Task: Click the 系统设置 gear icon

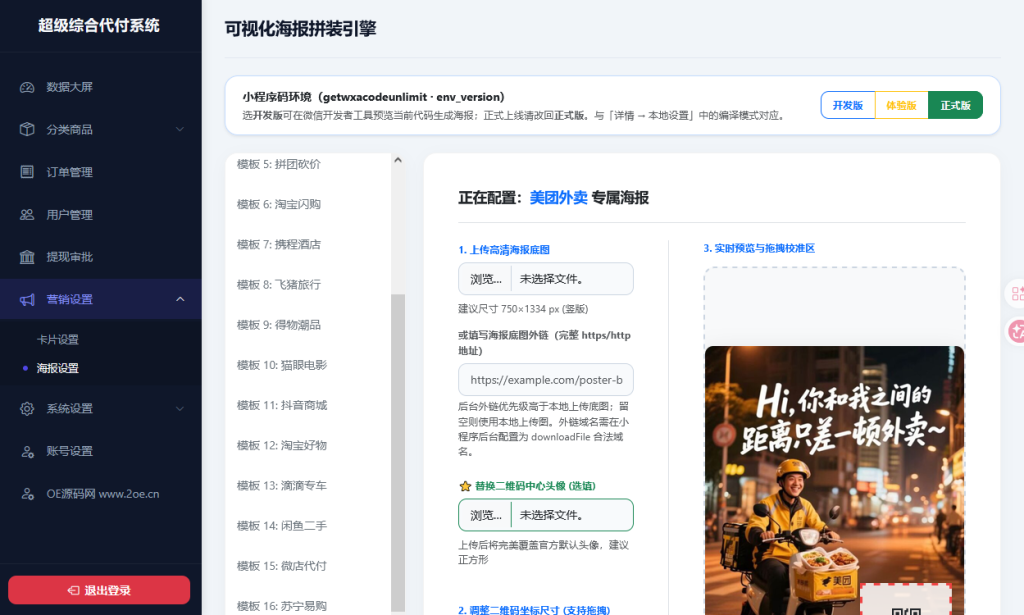Action: [x=27, y=409]
